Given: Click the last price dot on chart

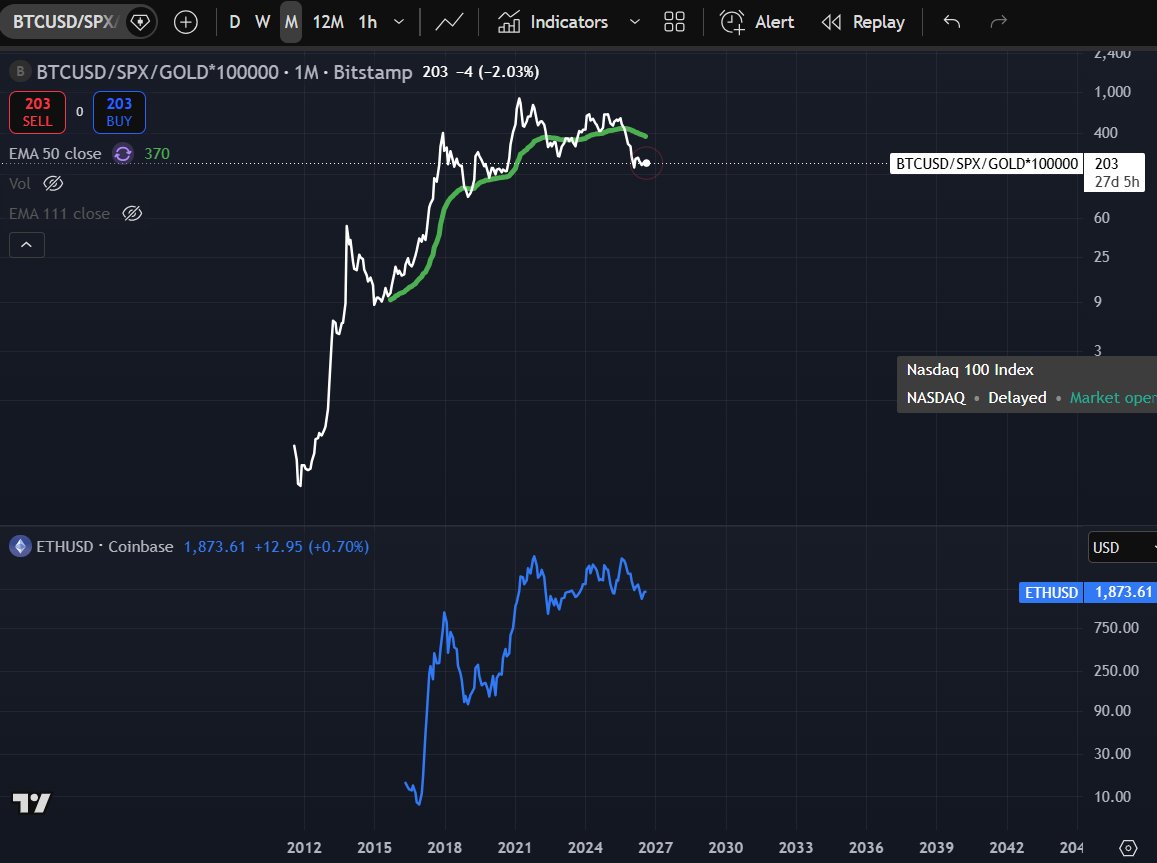Looking at the screenshot, I should coord(646,163).
